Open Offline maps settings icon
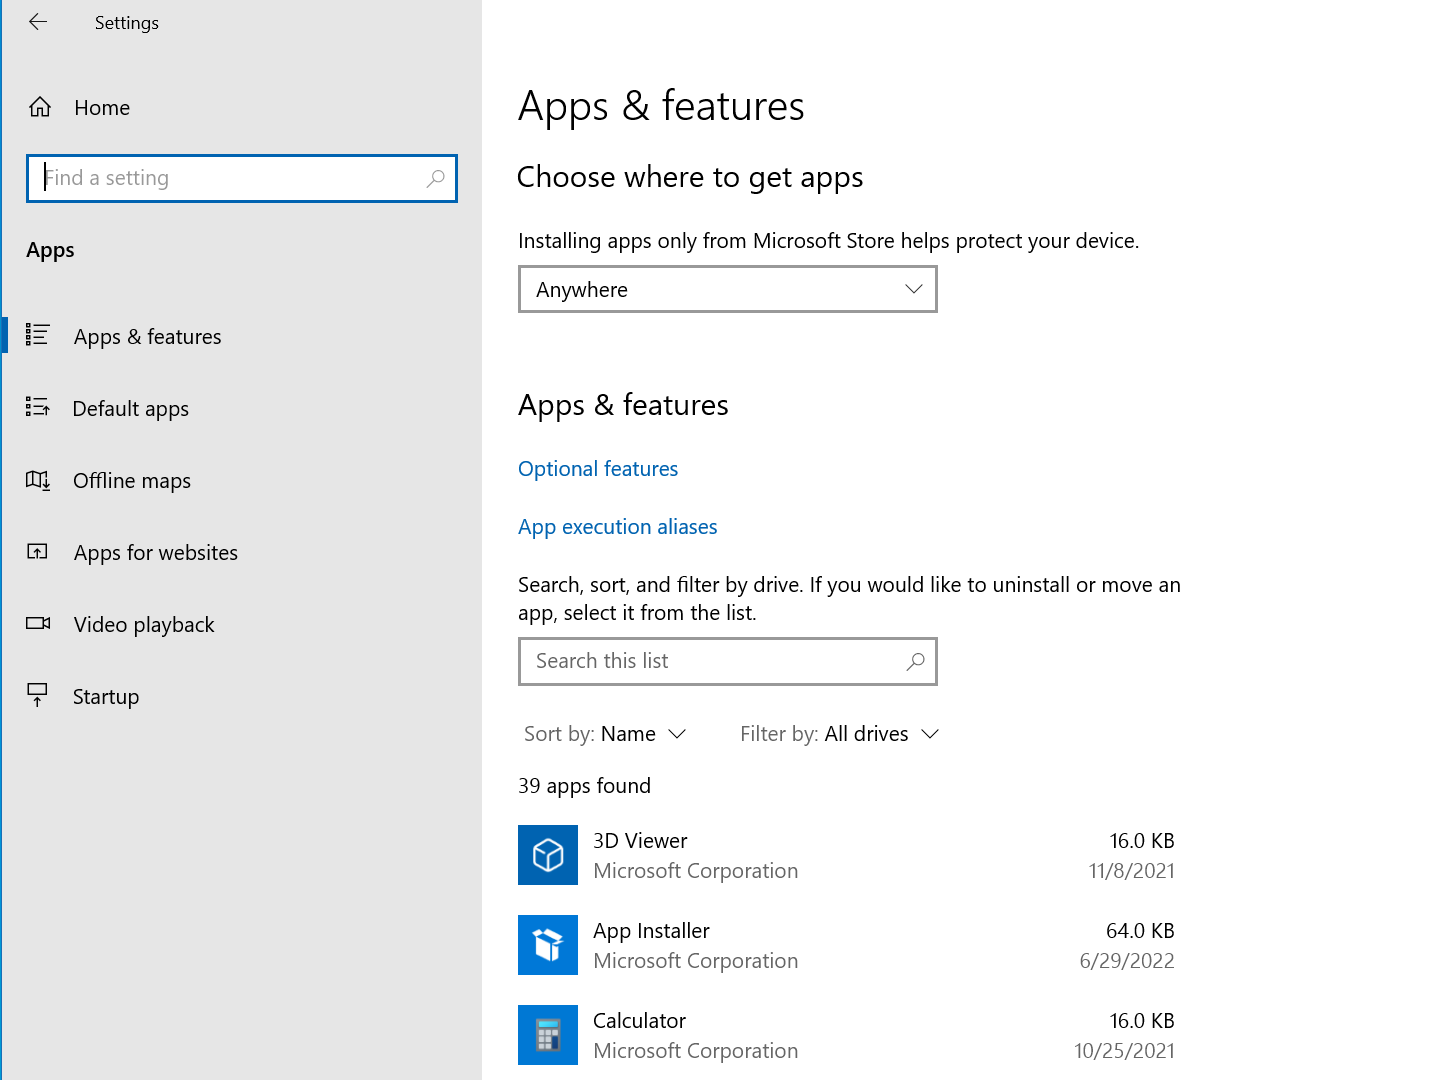1450x1080 pixels. (37, 480)
